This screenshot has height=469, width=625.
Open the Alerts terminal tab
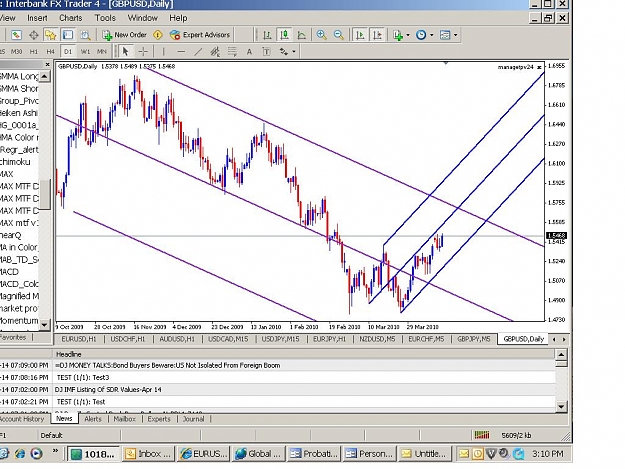pos(93,419)
